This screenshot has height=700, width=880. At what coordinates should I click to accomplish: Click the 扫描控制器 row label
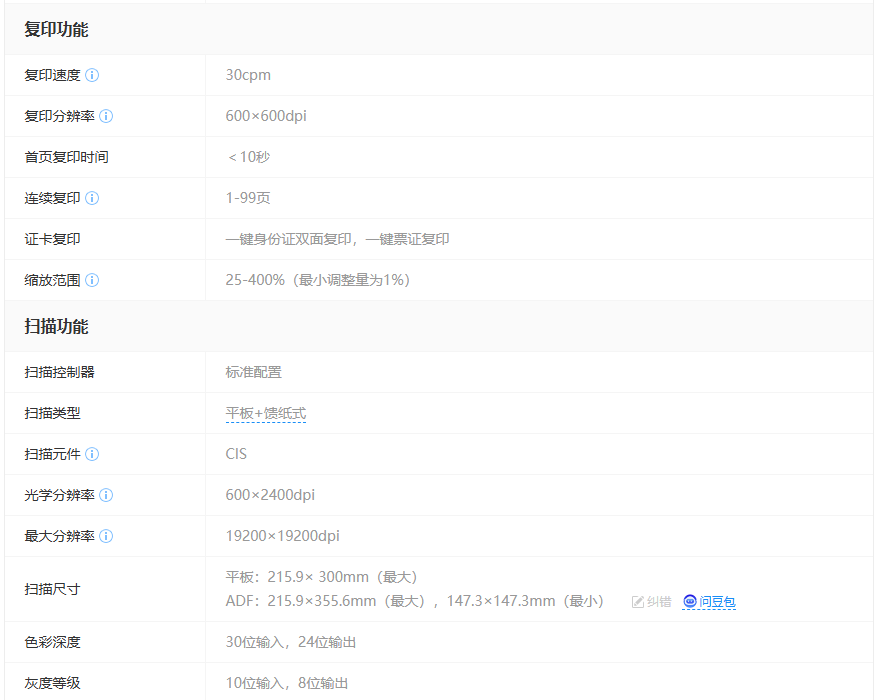(59, 372)
